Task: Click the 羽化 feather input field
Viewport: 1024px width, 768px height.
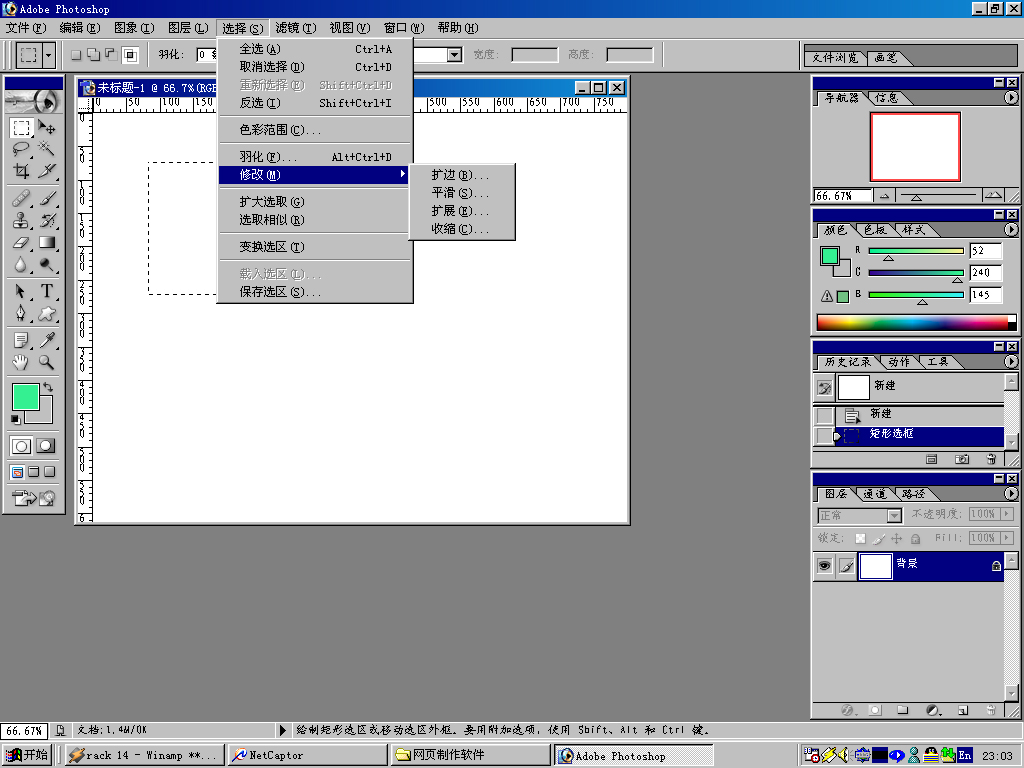Action: click(206, 55)
